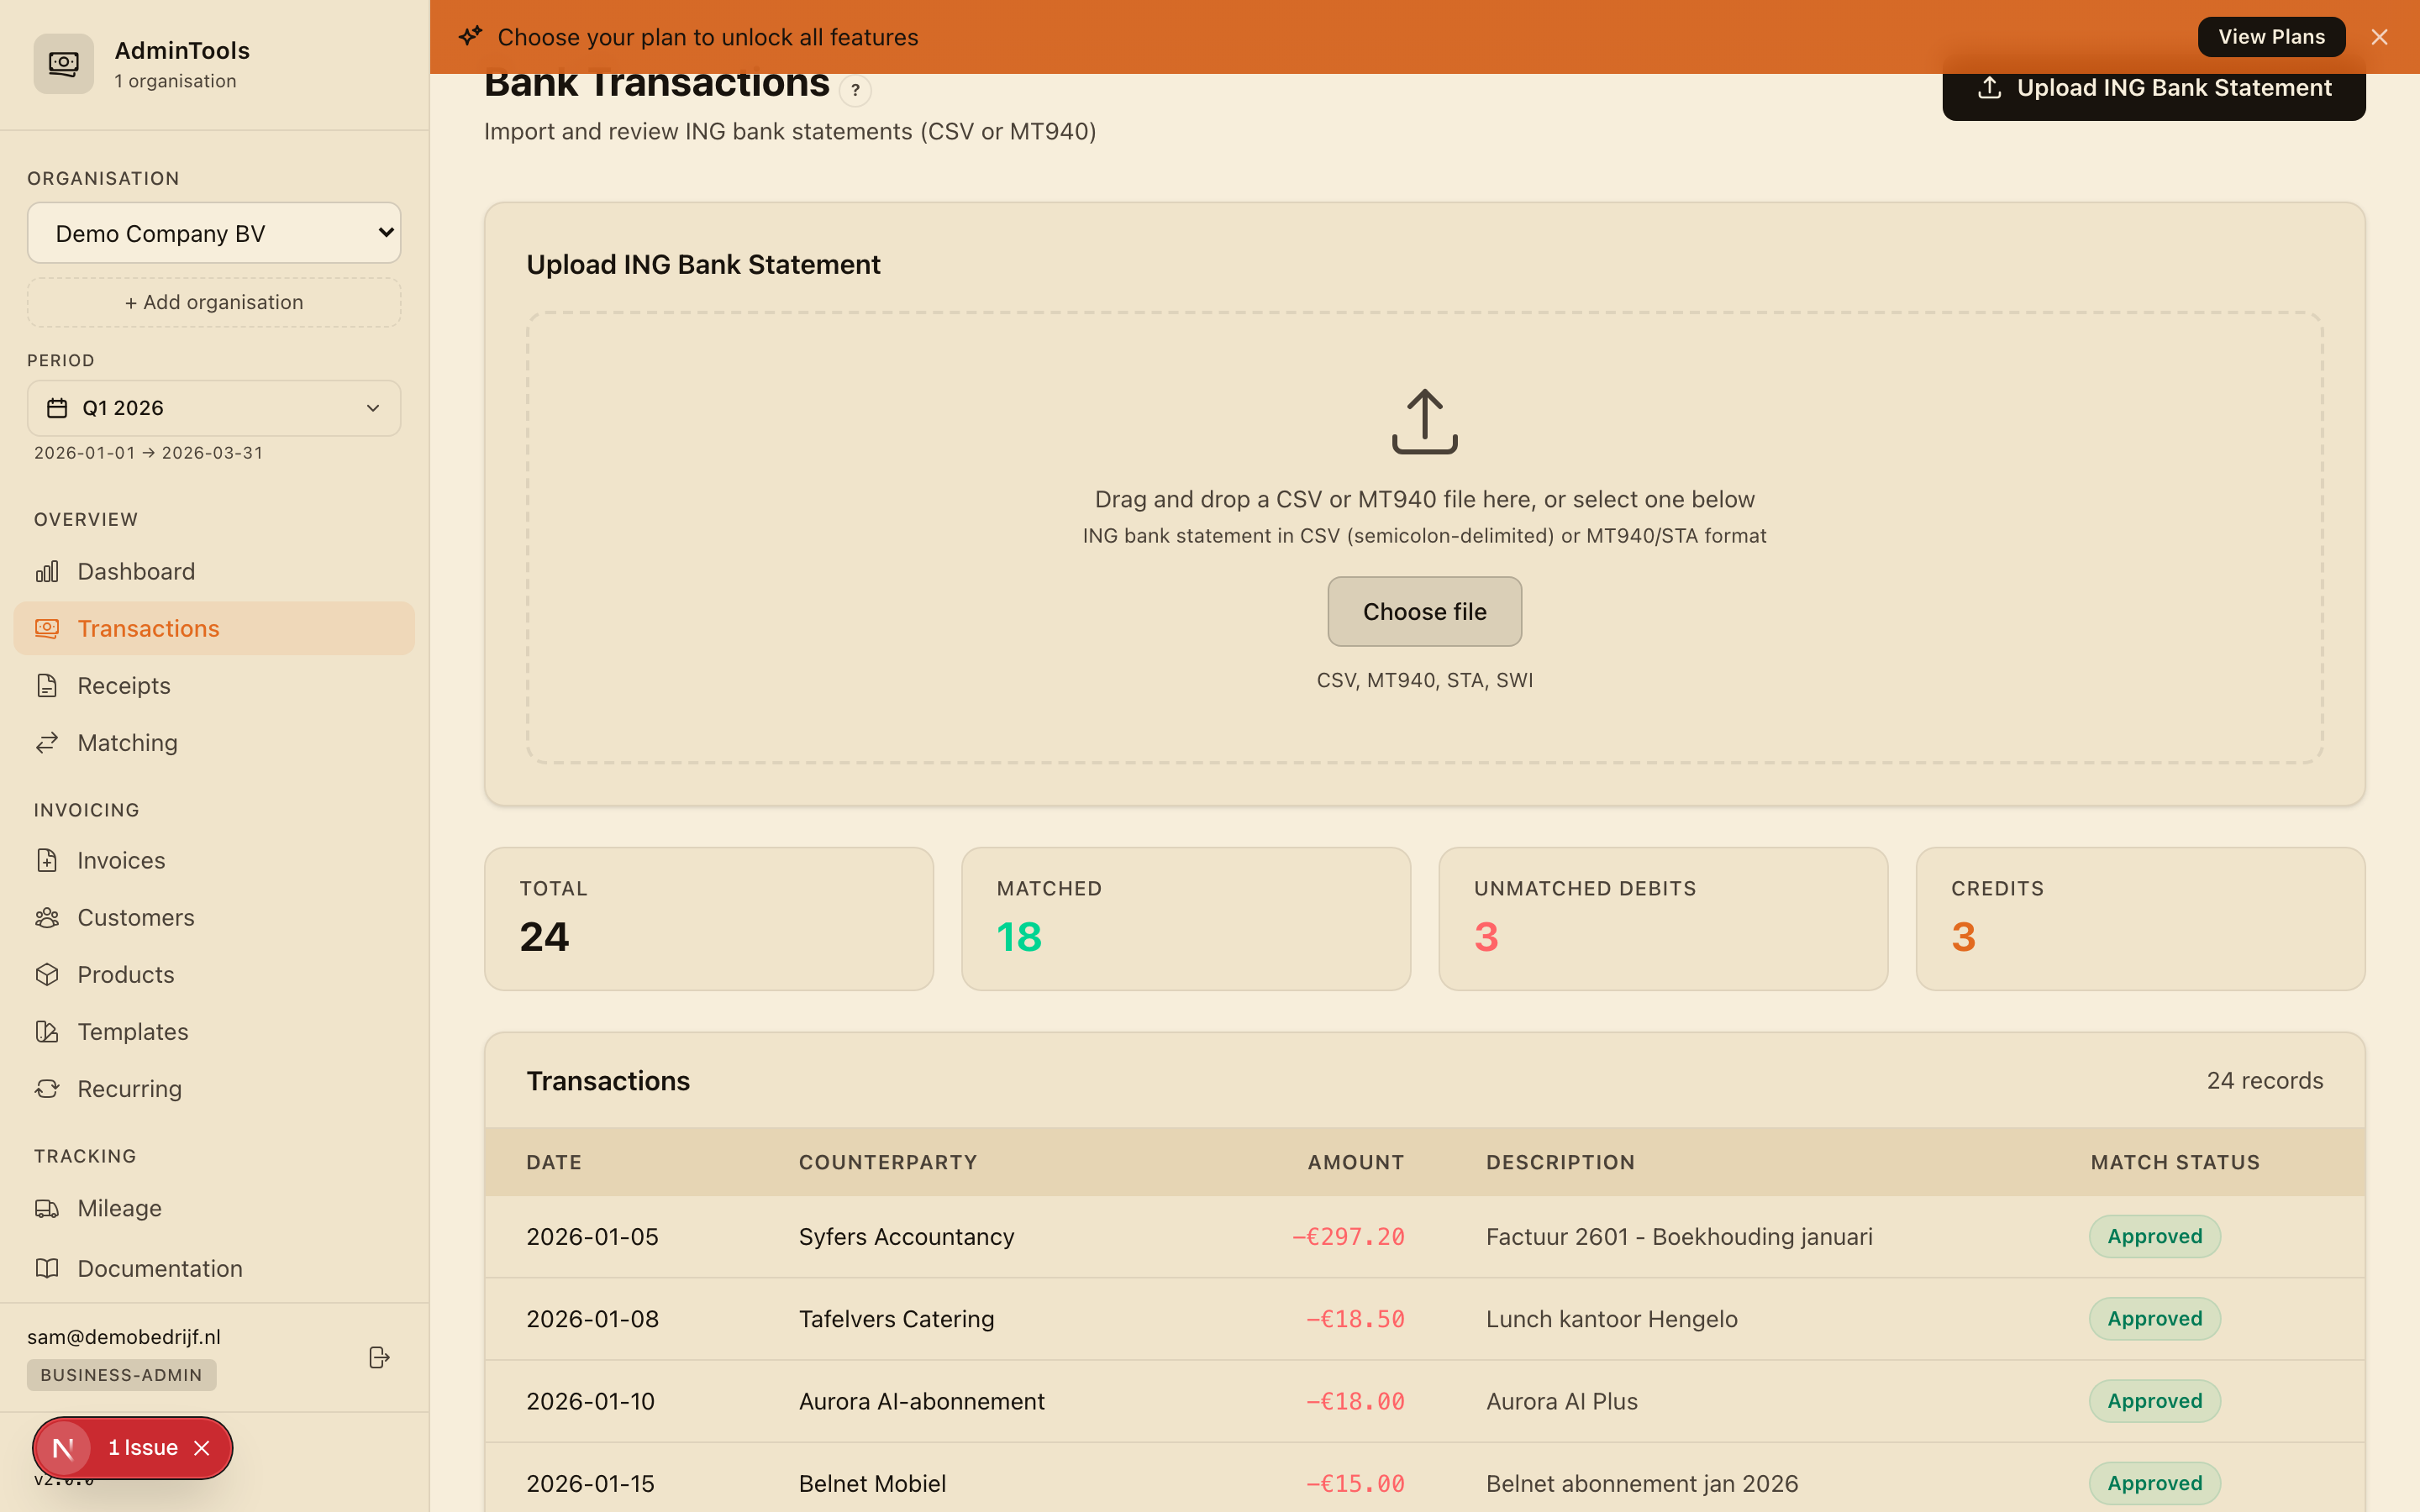
Task: Click the drag and drop upload area
Action: tap(1424, 538)
